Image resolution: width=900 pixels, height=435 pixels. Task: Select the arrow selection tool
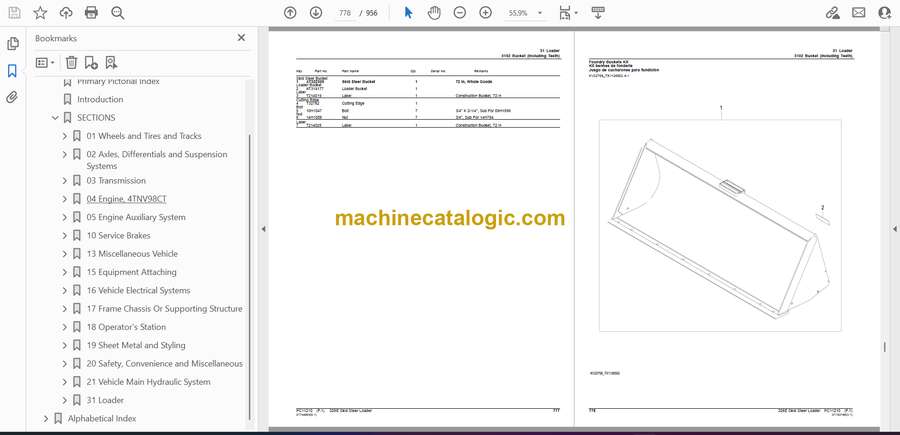point(408,13)
